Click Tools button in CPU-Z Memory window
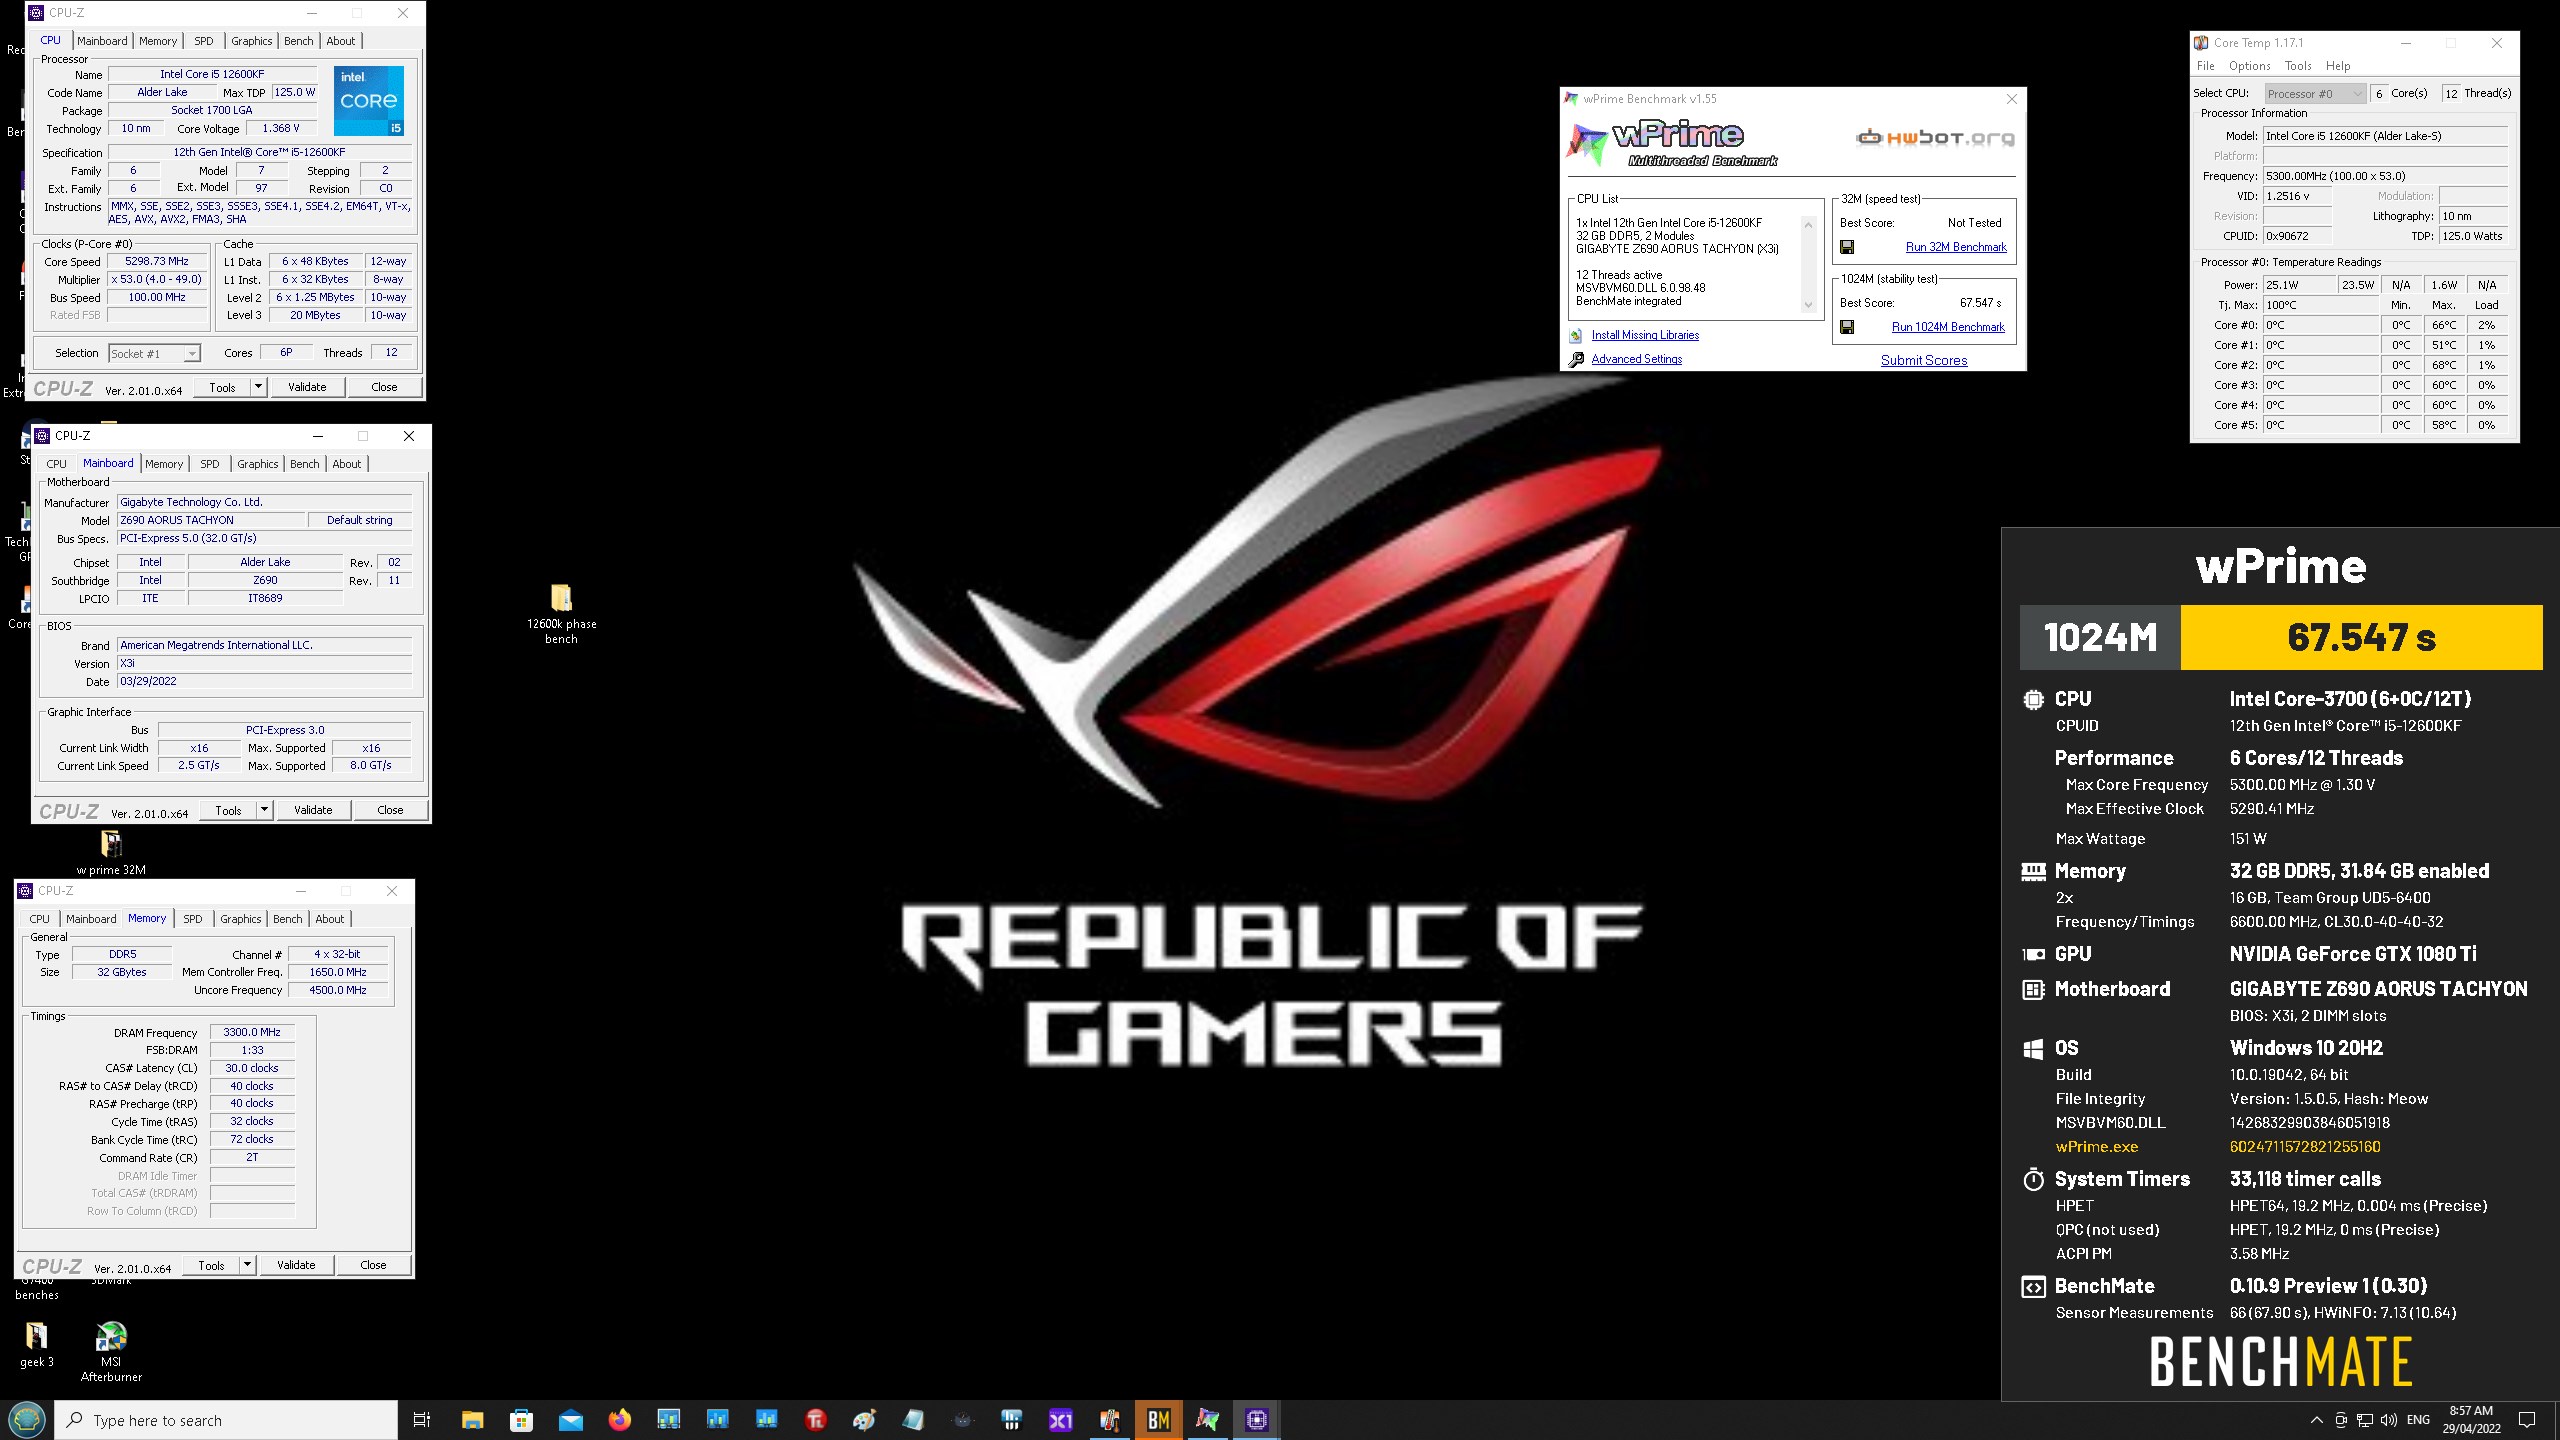This screenshot has height=1440, width=2560. coord(211,1265)
